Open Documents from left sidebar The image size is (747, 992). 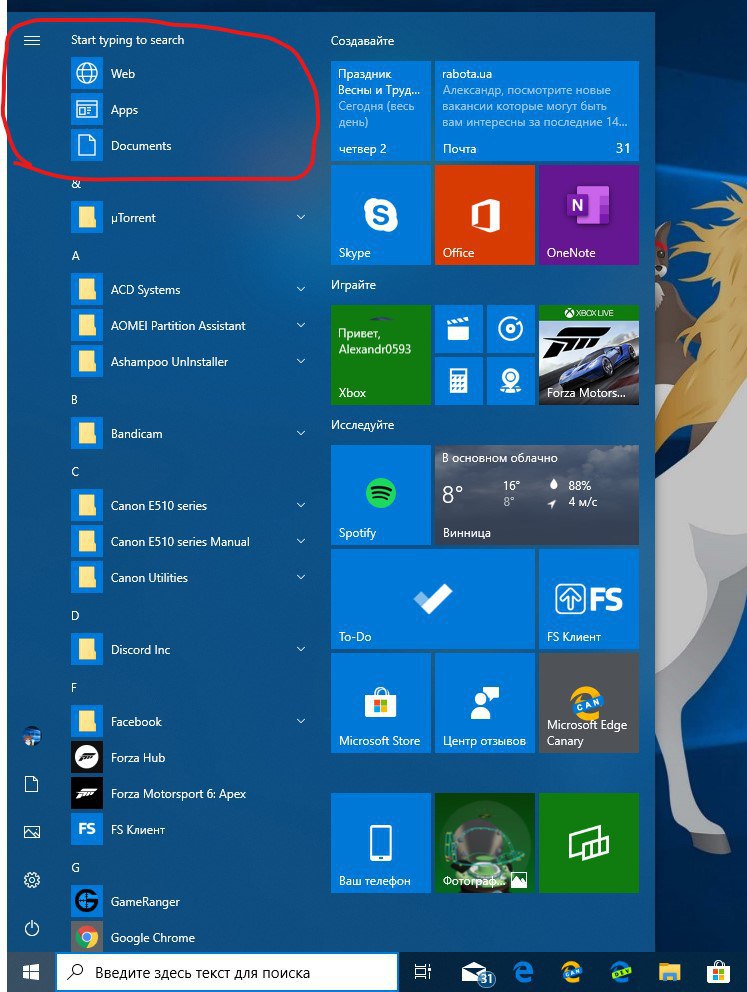pyautogui.click(x=32, y=784)
